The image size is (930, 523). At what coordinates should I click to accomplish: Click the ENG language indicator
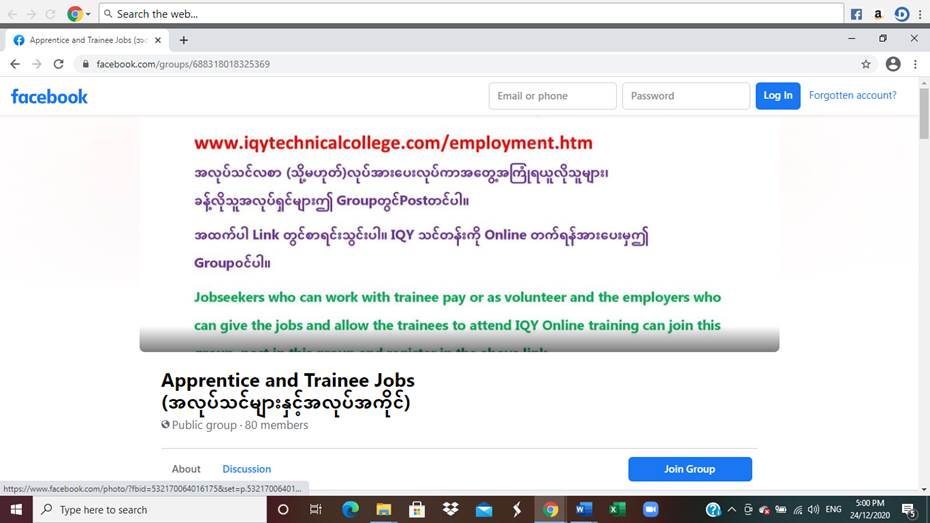tap(833, 509)
